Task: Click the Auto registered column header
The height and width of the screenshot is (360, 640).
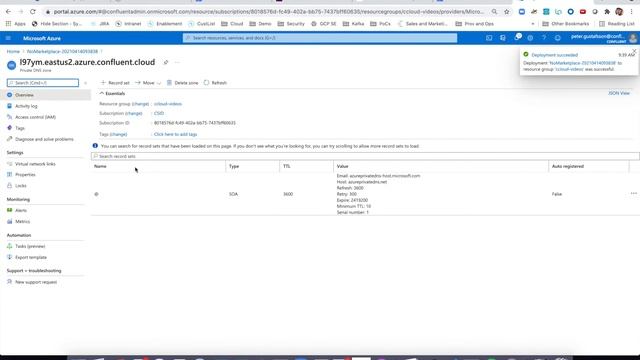Action: click(568, 167)
